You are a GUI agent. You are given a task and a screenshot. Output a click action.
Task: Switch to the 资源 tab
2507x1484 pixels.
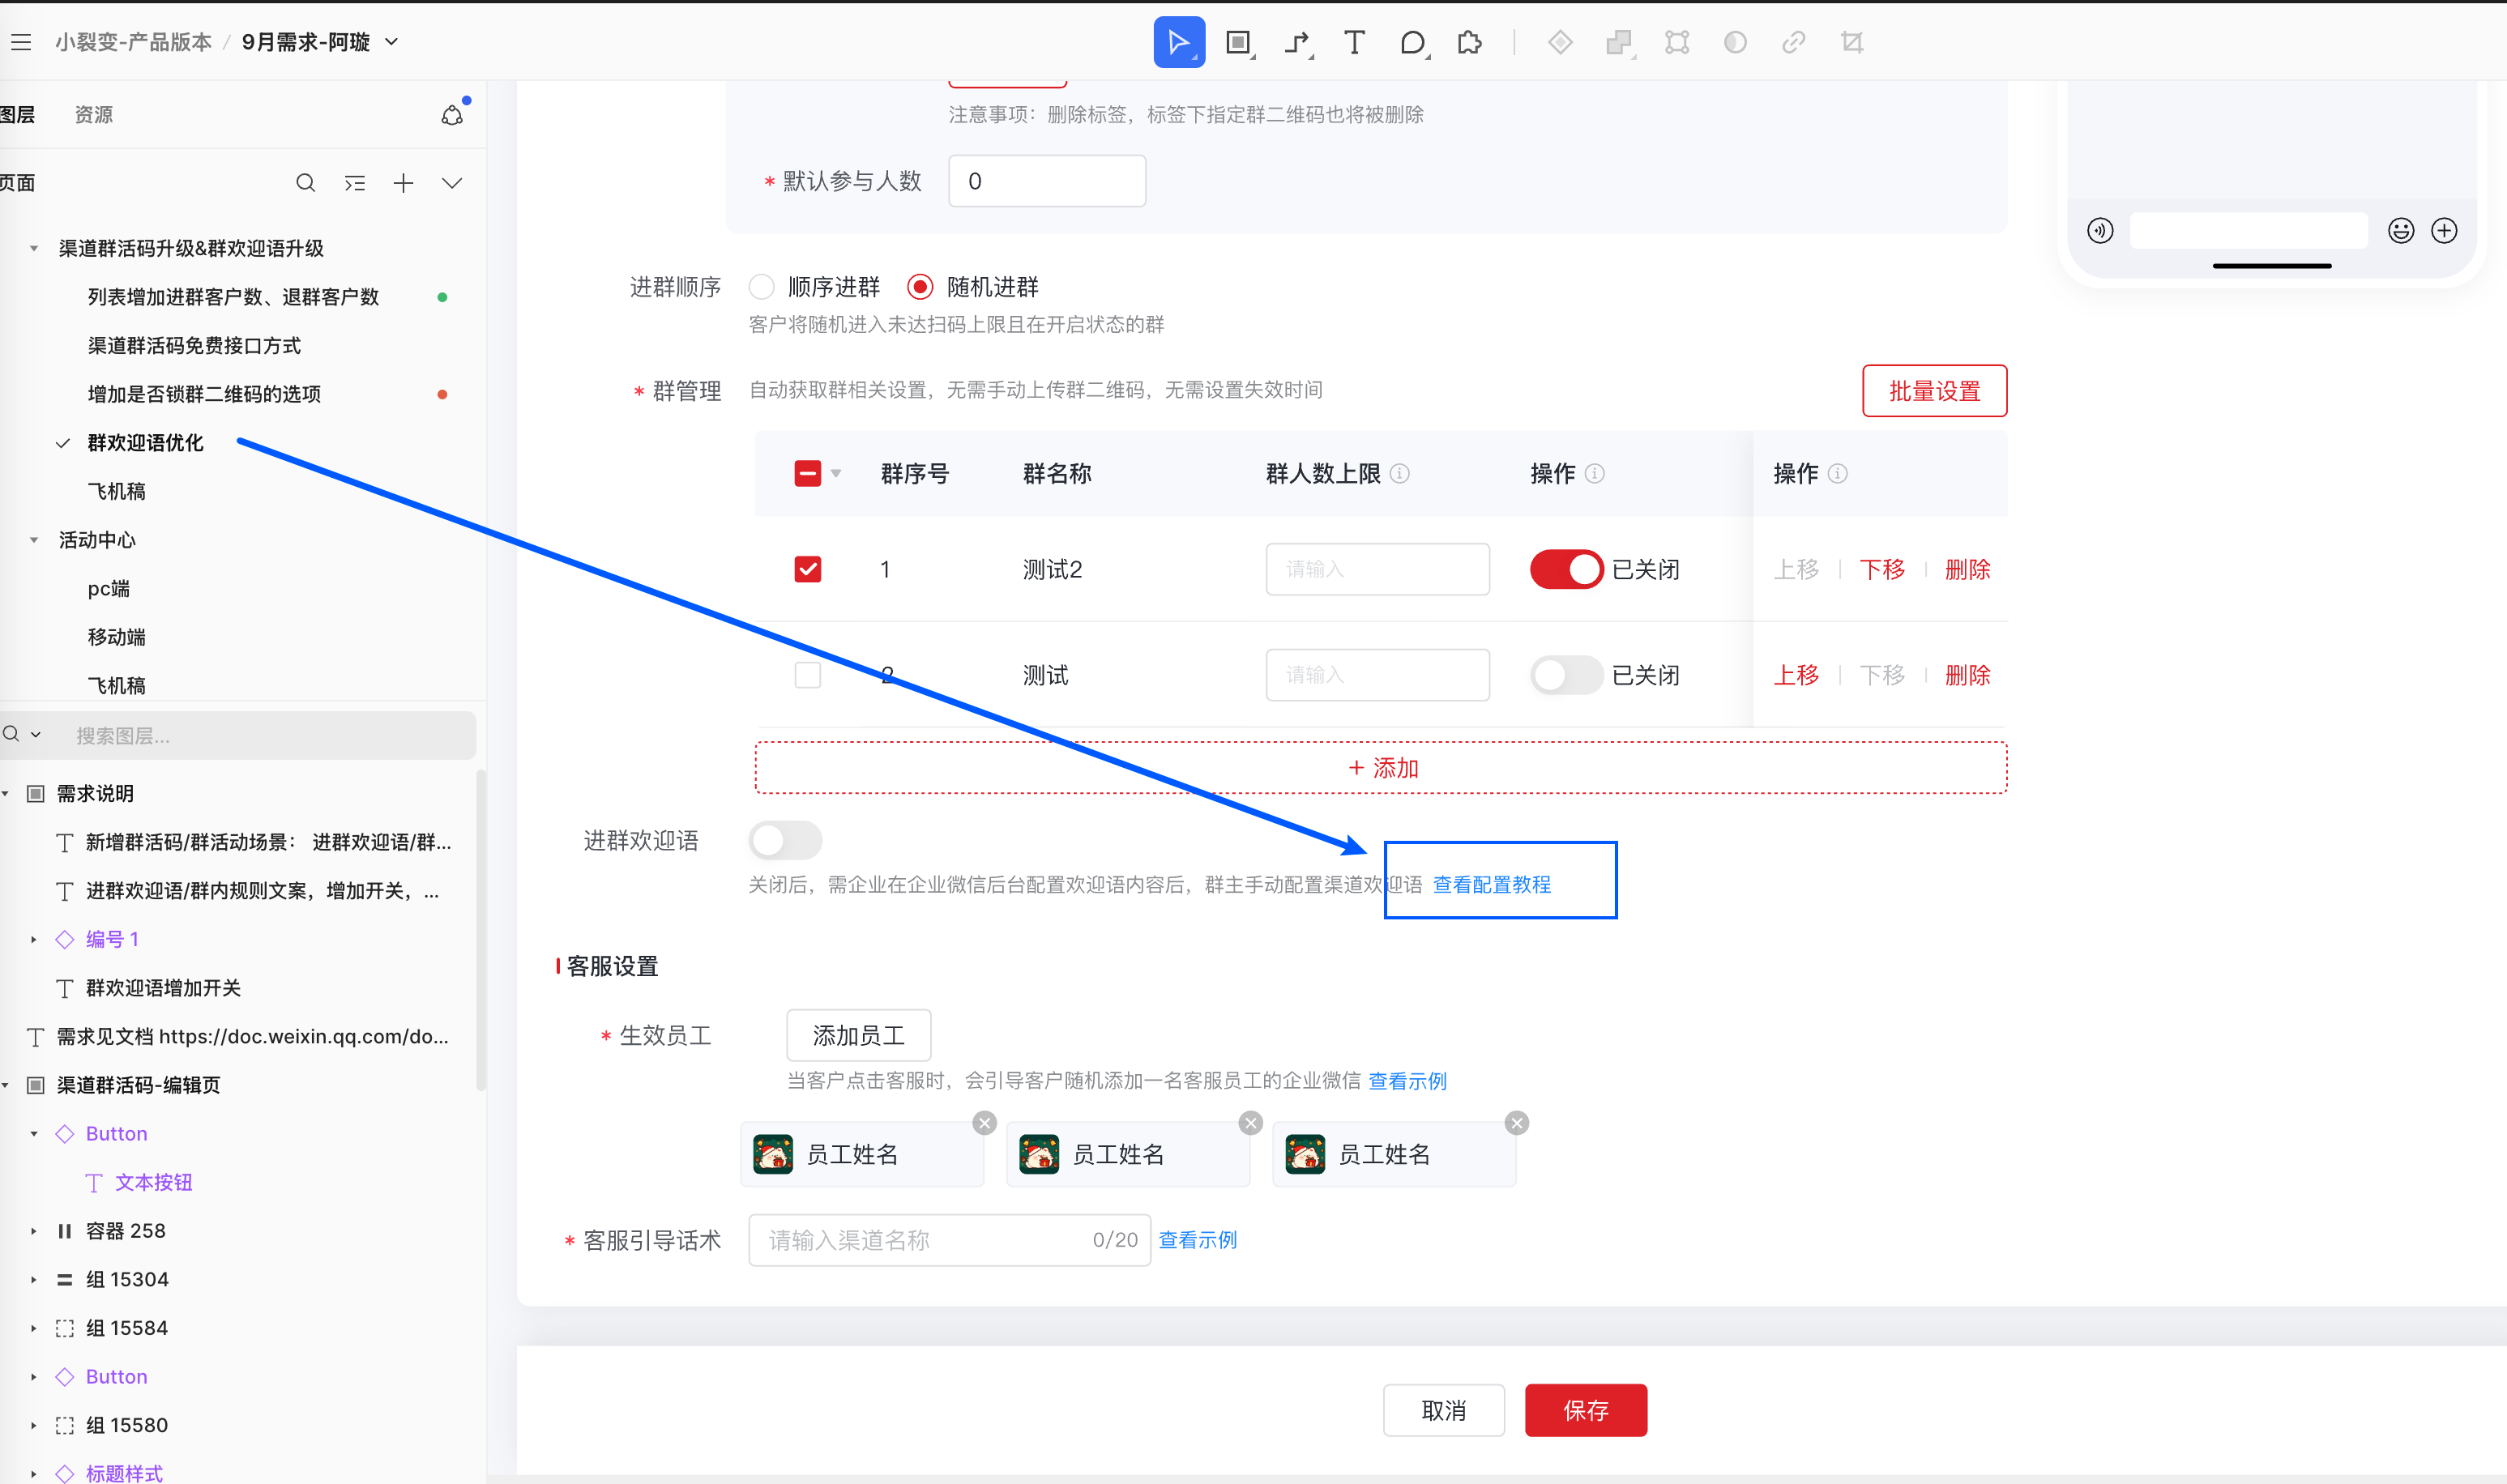93,115
